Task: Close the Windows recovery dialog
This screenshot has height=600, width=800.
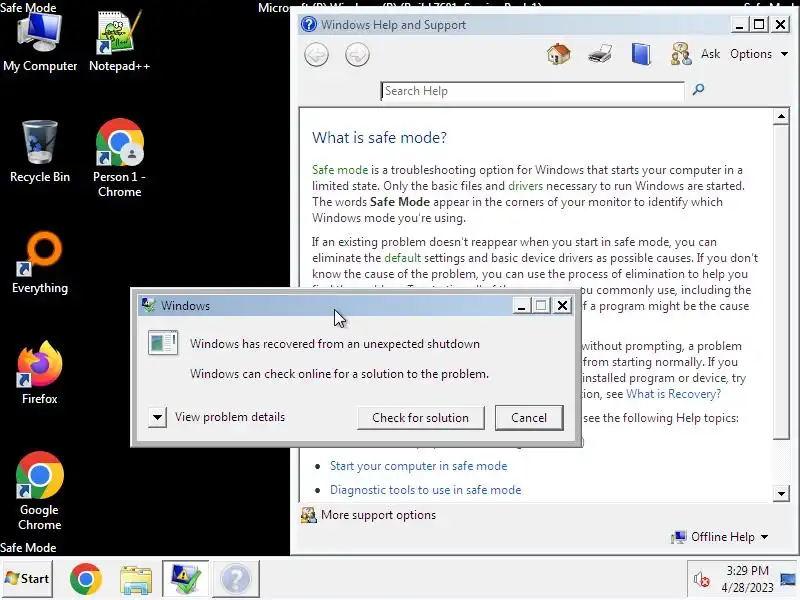Action: [x=562, y=306]
